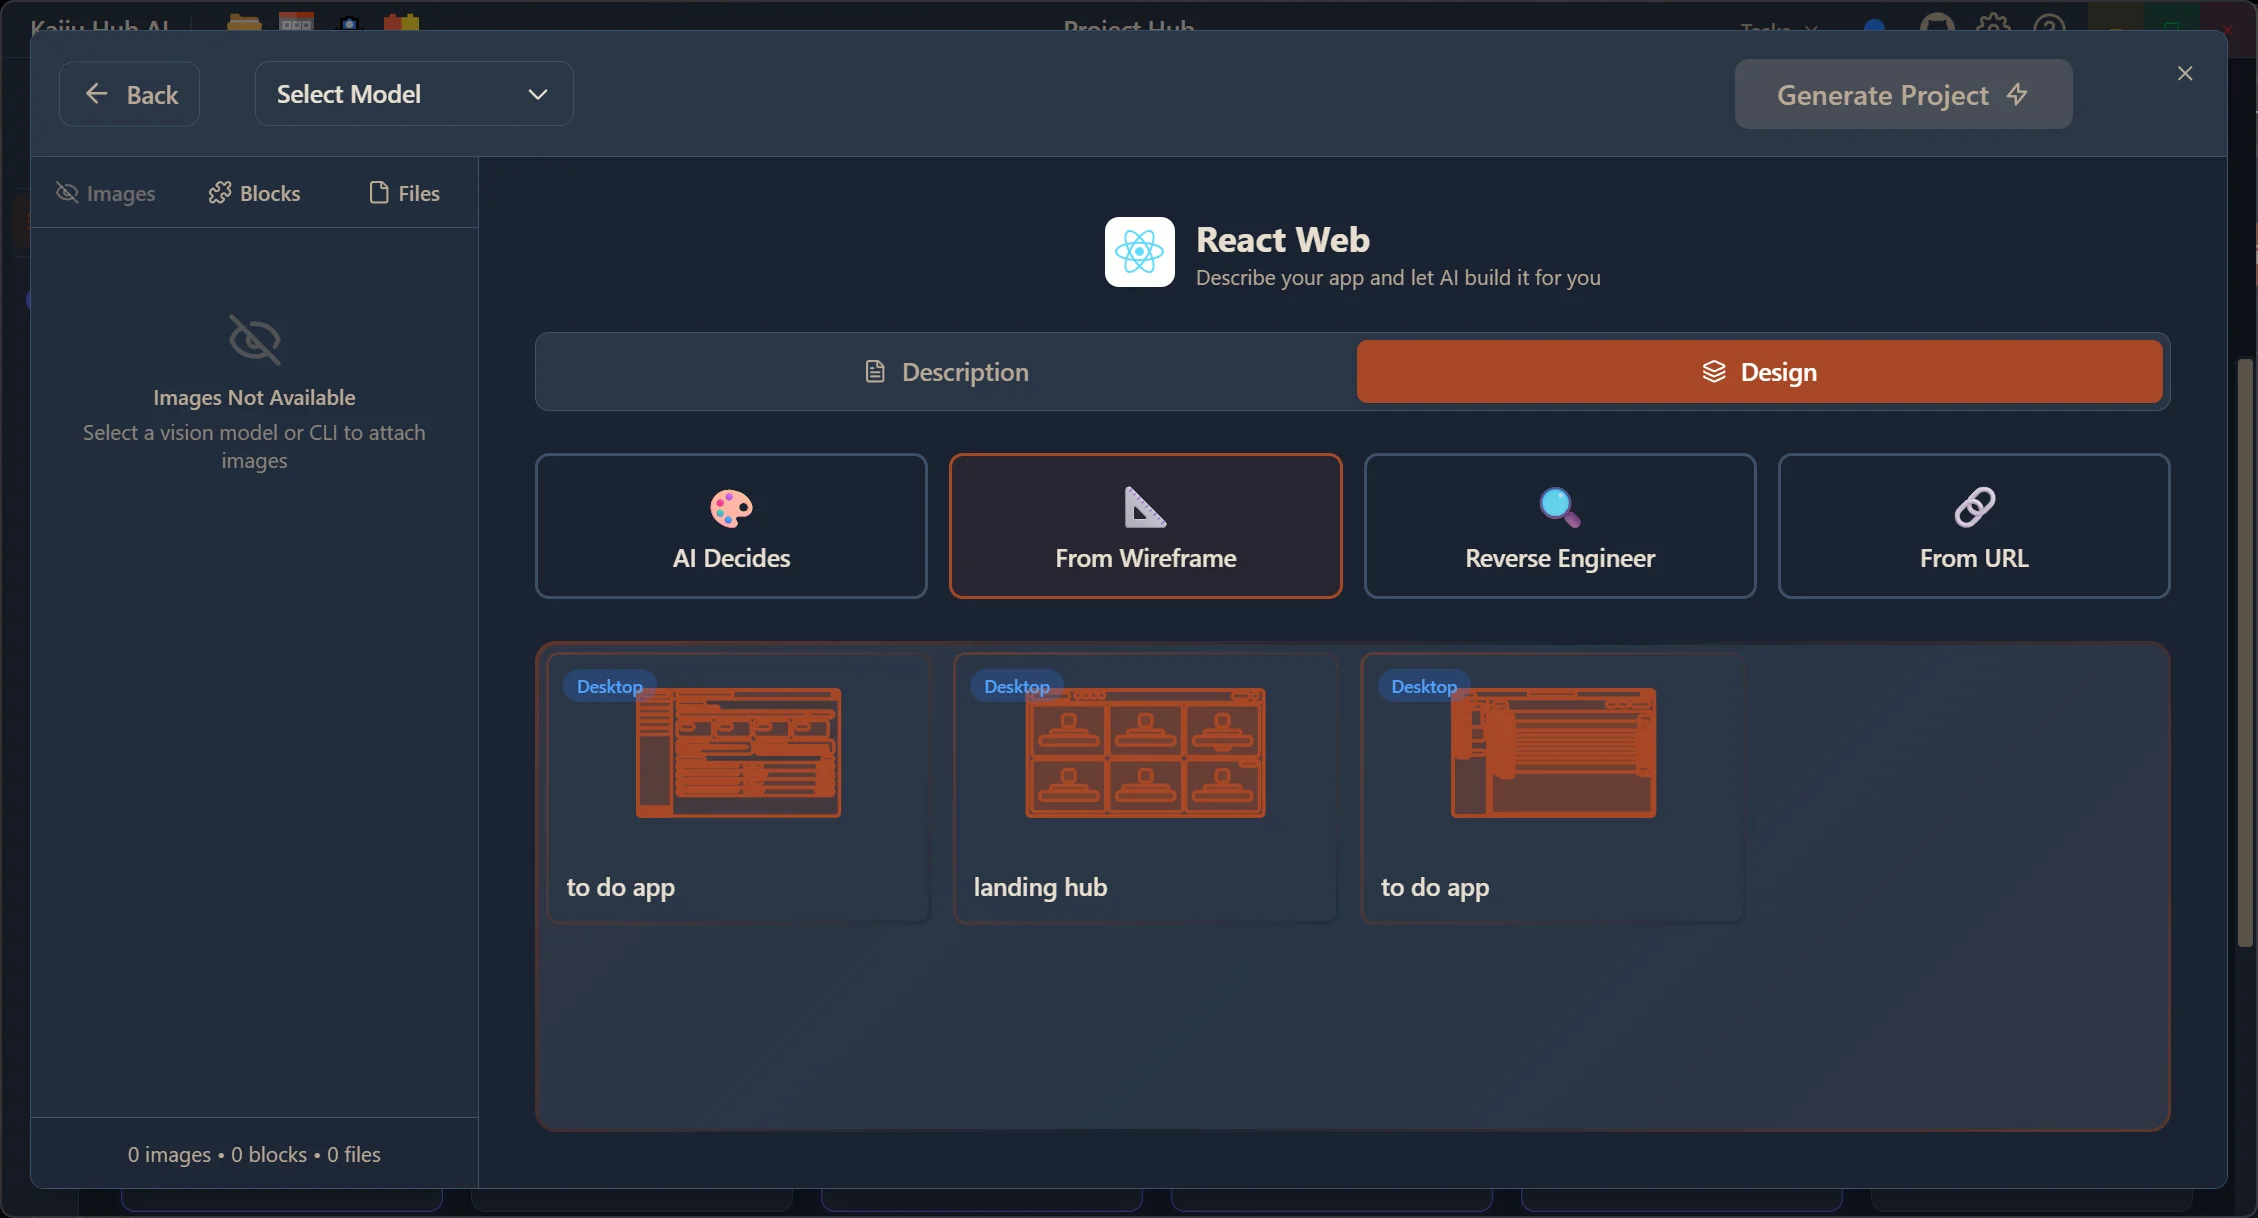Select the Description tab
Screen dimensions: 2258x1218
click(x=946, y=372)
